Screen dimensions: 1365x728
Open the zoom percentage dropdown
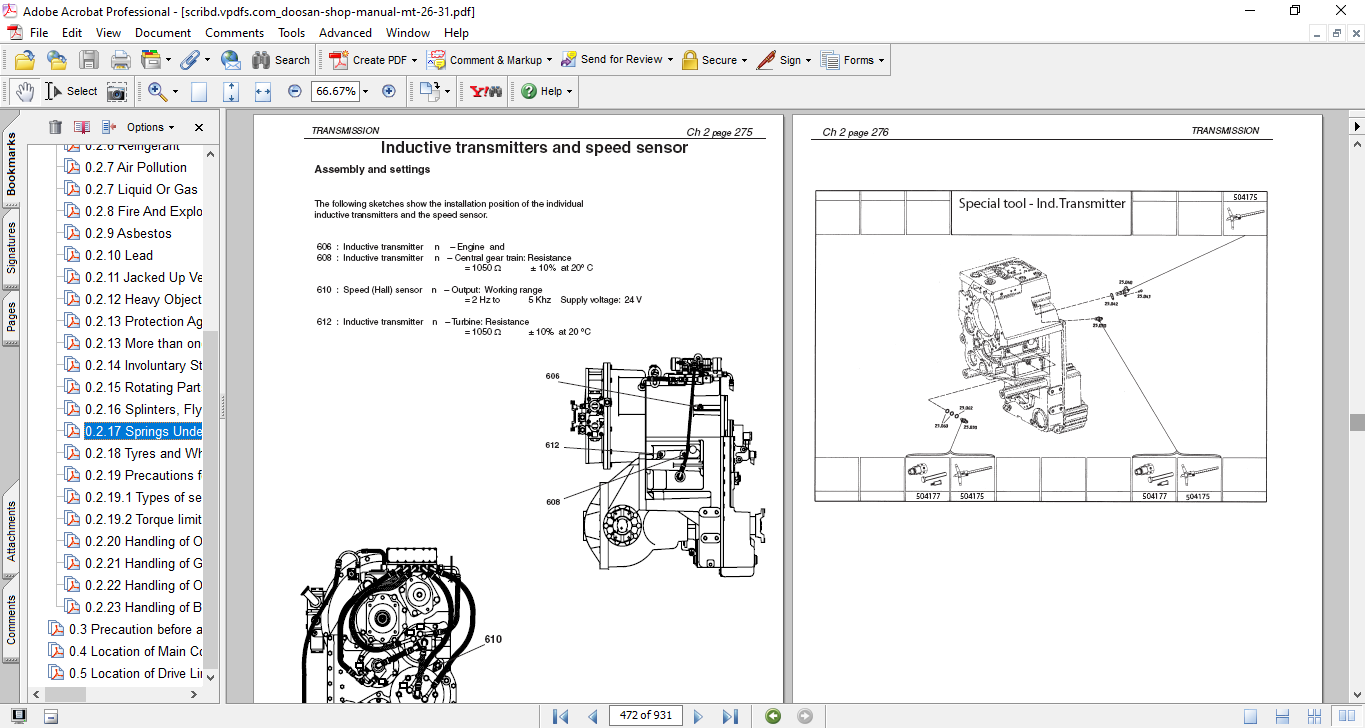click(365, 91)
